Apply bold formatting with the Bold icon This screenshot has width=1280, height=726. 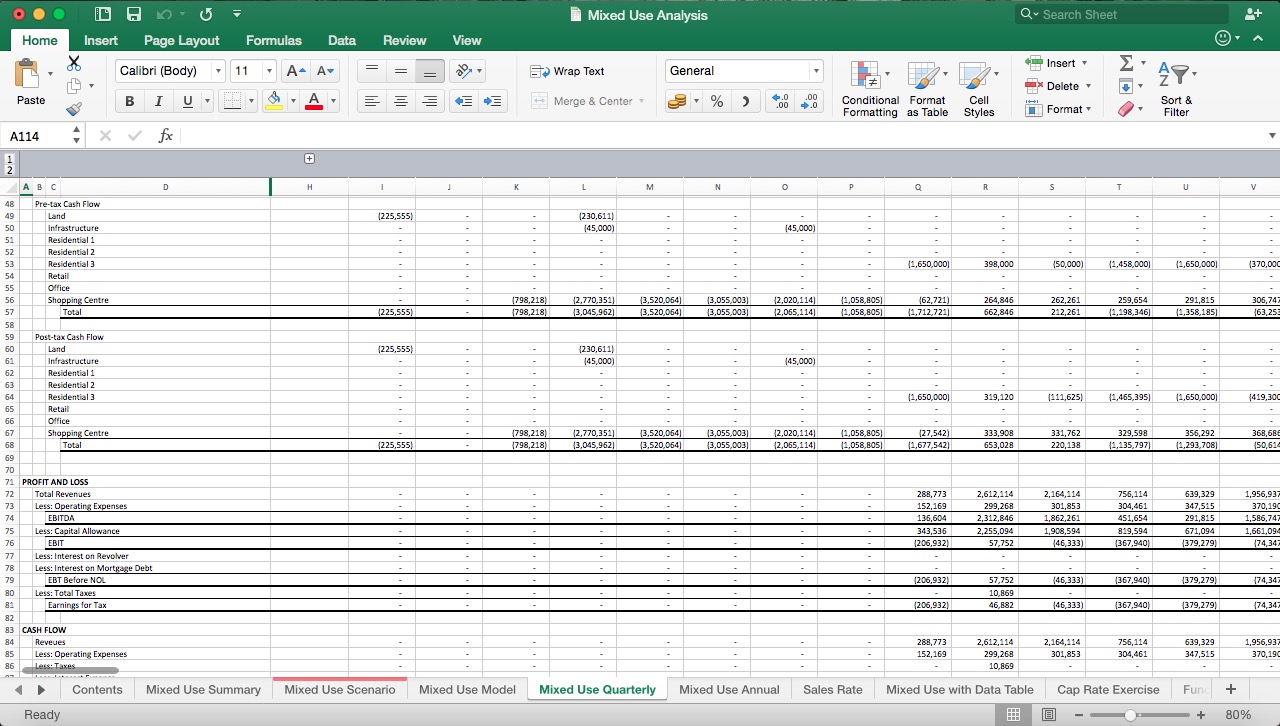click(x=129, y=100)
